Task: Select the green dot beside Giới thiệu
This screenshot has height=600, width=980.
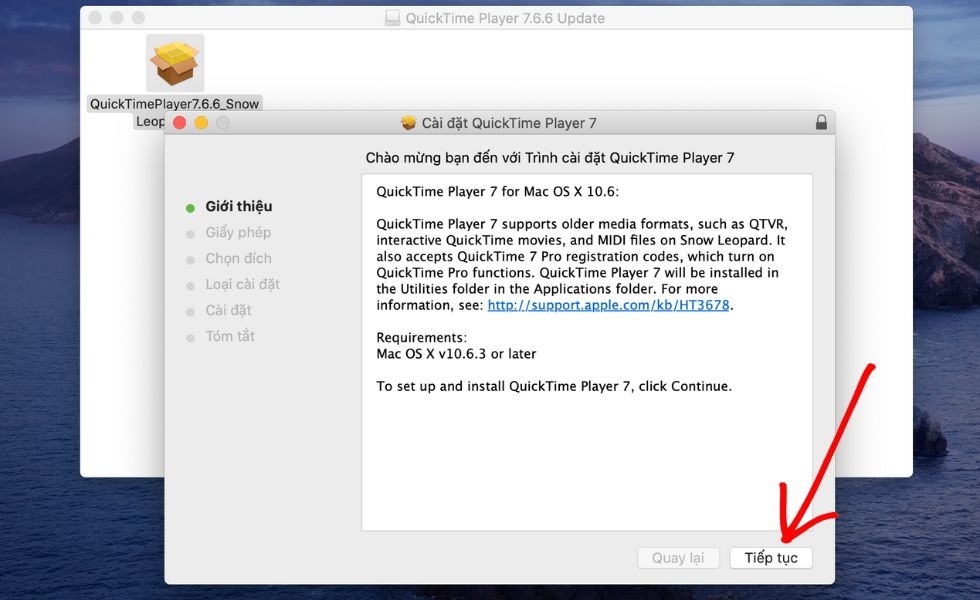Action: pyautogui.click(x=190, y=206)
